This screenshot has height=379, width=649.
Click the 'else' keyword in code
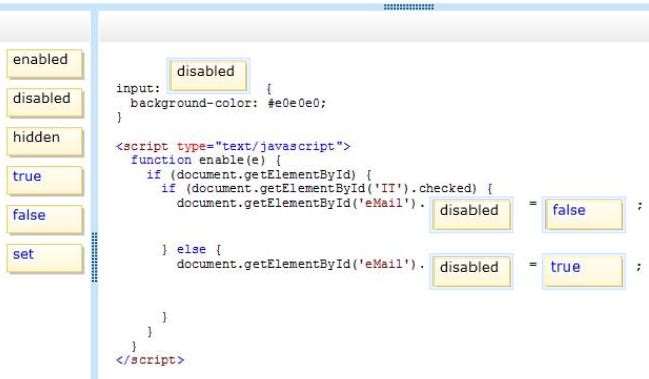click(191, 249)
